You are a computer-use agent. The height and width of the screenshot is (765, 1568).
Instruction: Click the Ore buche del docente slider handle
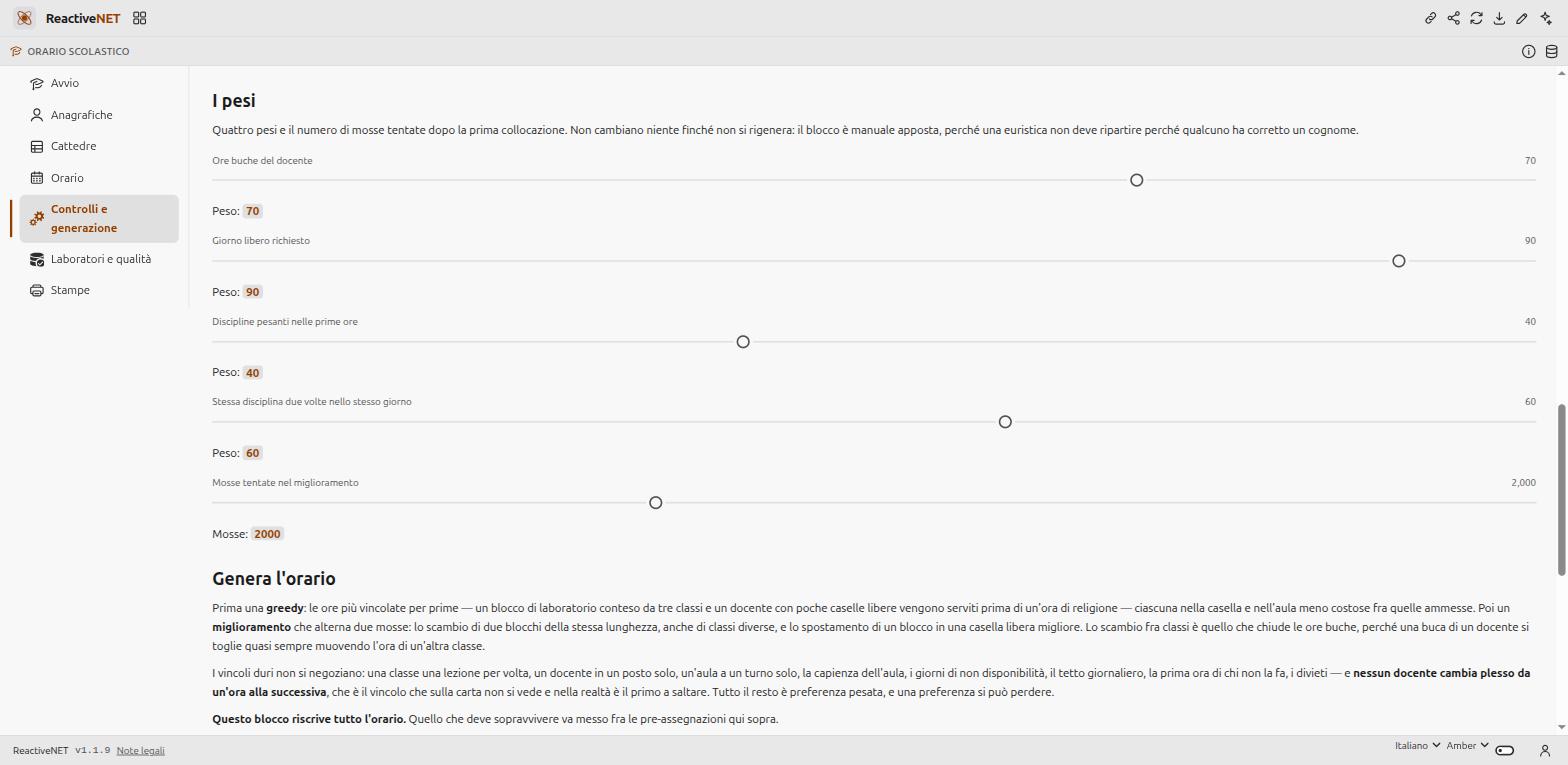pyautogui.click(x=1136, y=180)
